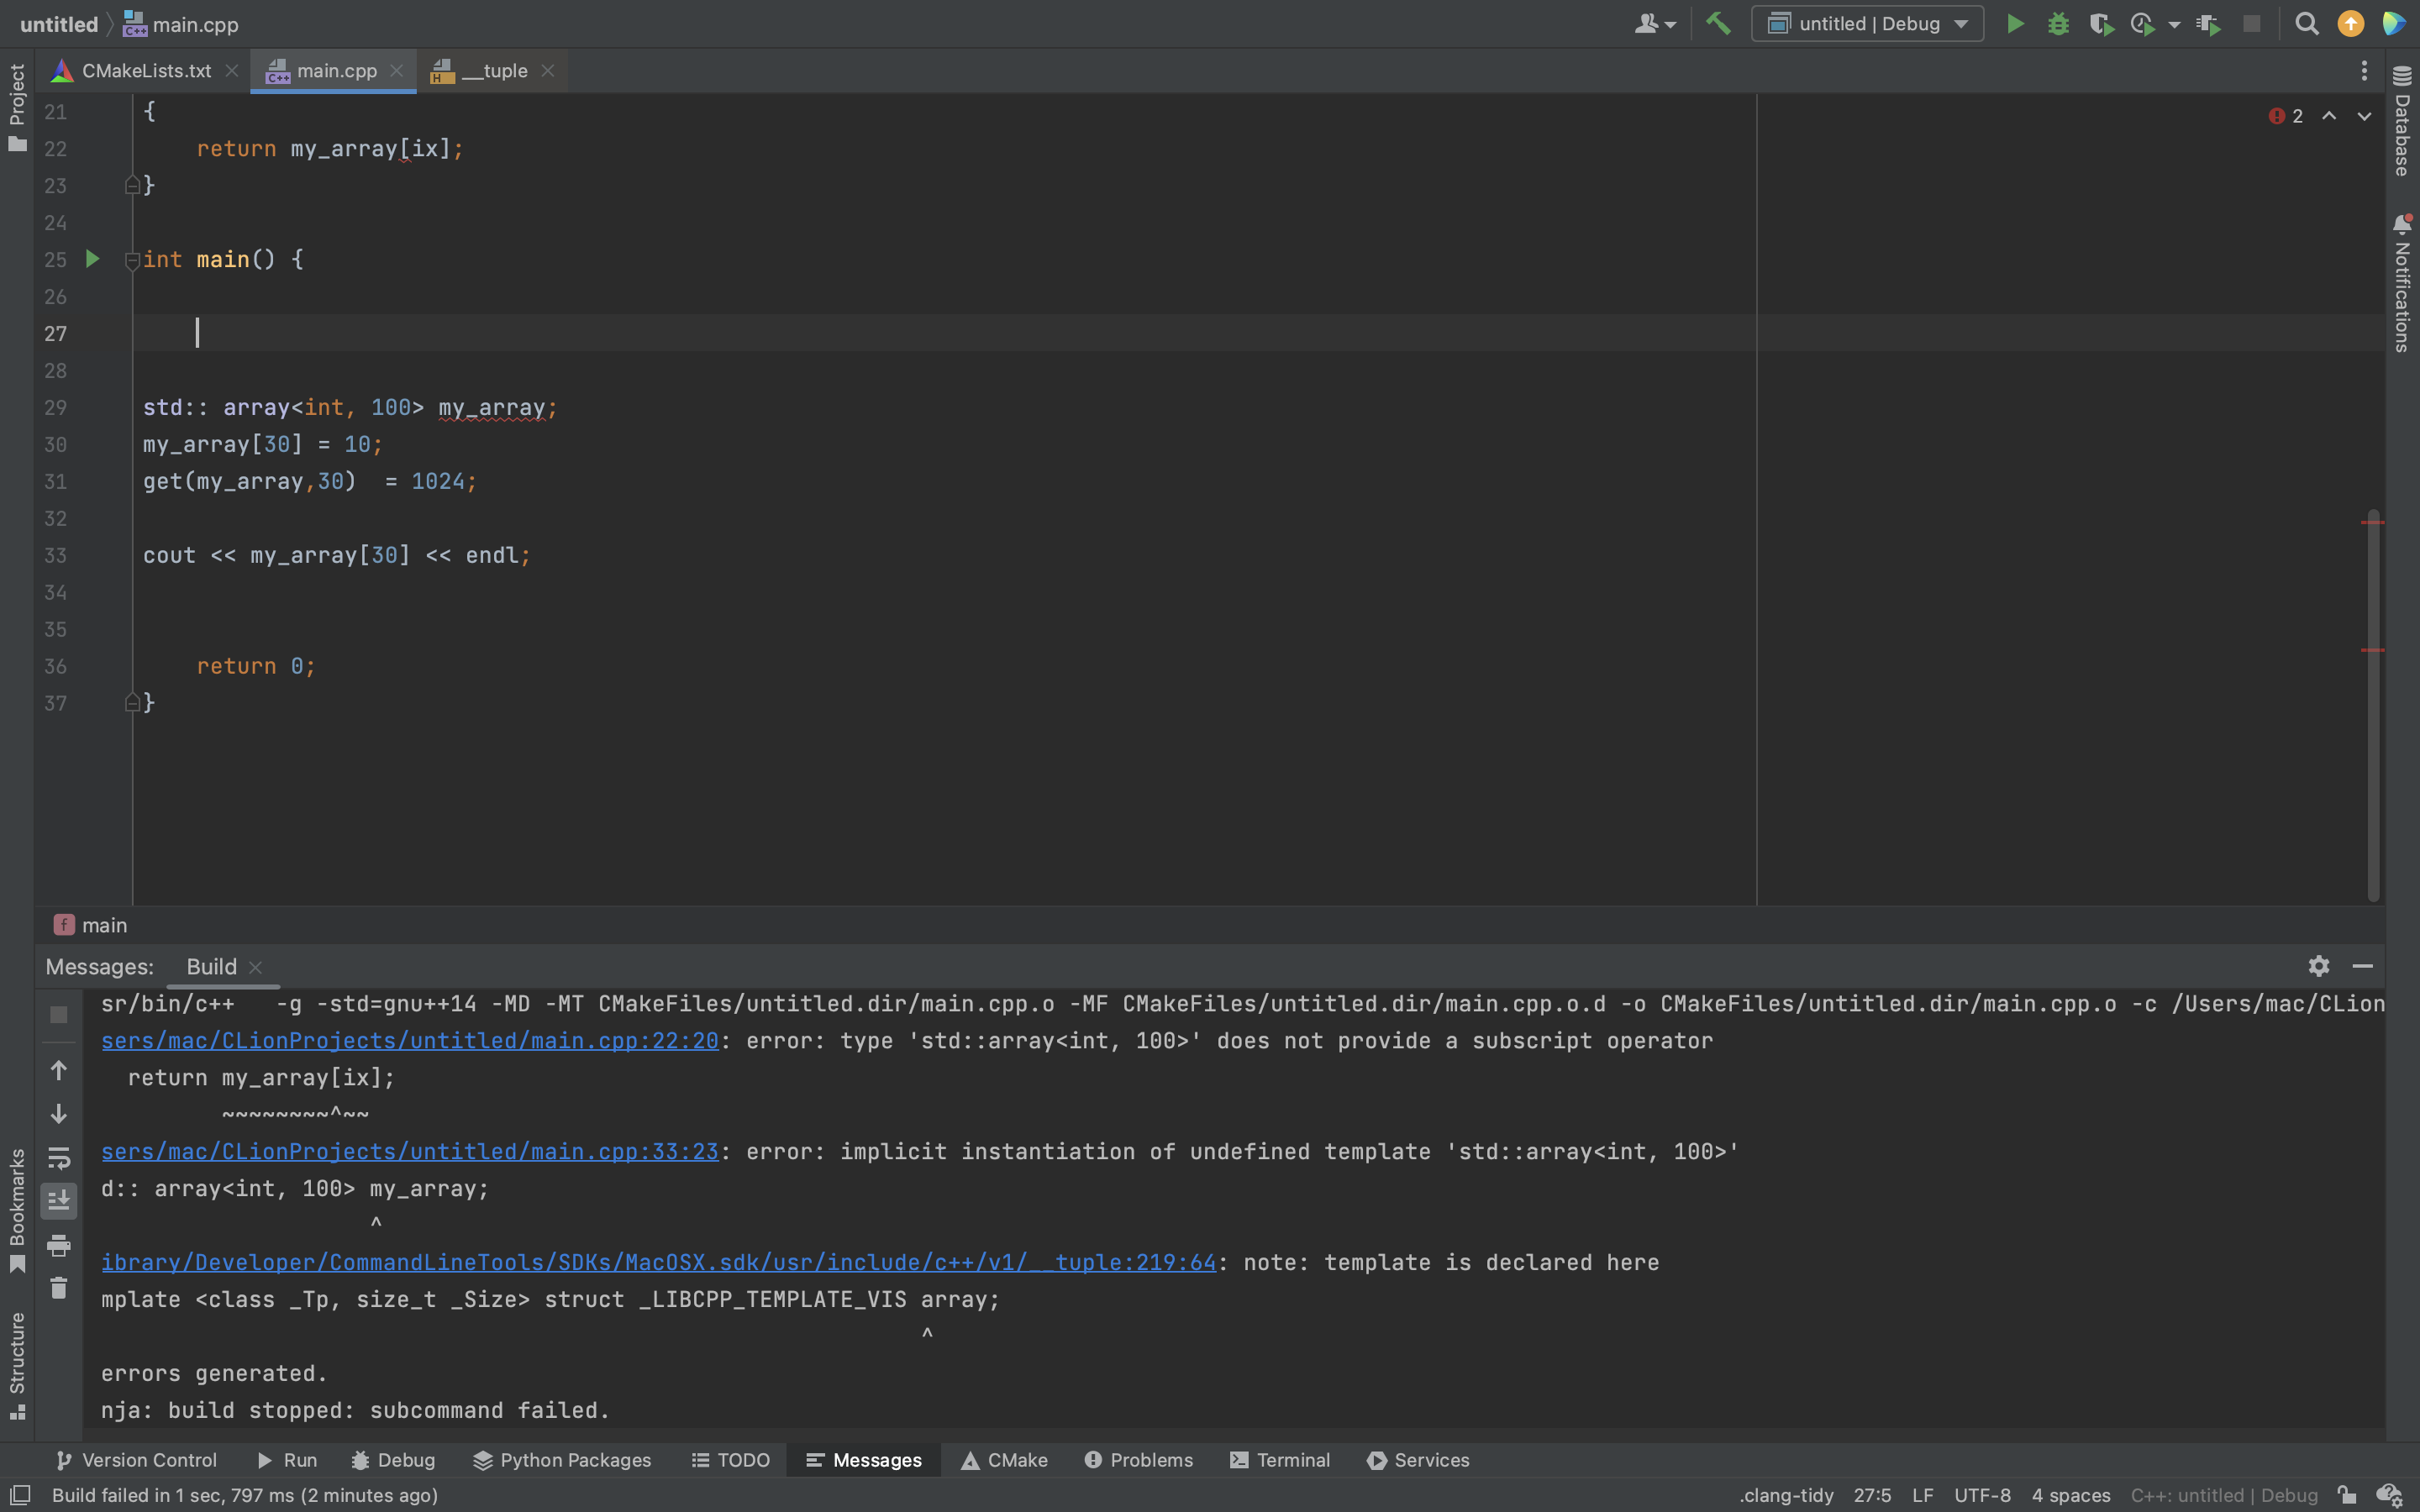The width and height of the screenshot is (2420, 1512).
Task: Toggle soft-wrap in the Messages panel
Action: [x=59, y=1158]
